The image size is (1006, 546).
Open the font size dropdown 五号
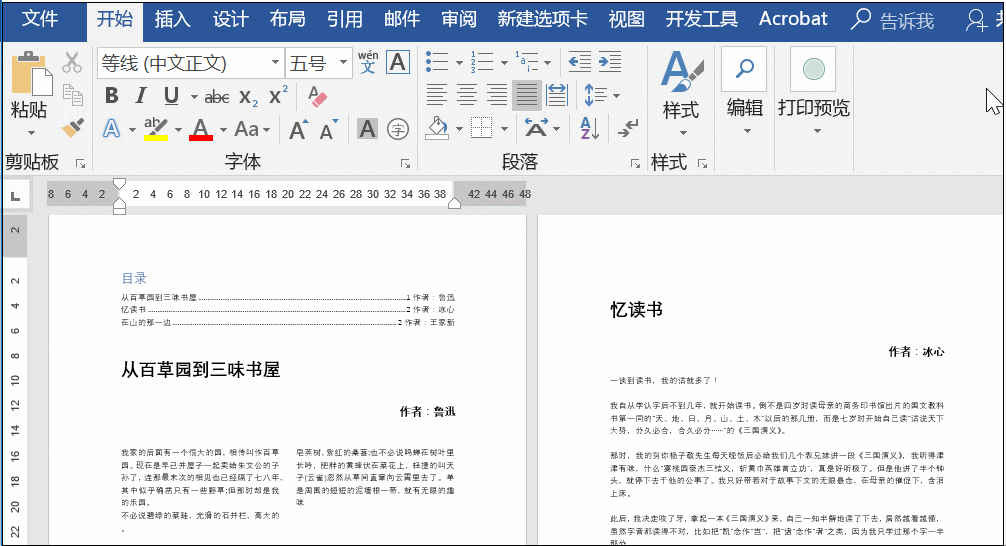[343, 64]
